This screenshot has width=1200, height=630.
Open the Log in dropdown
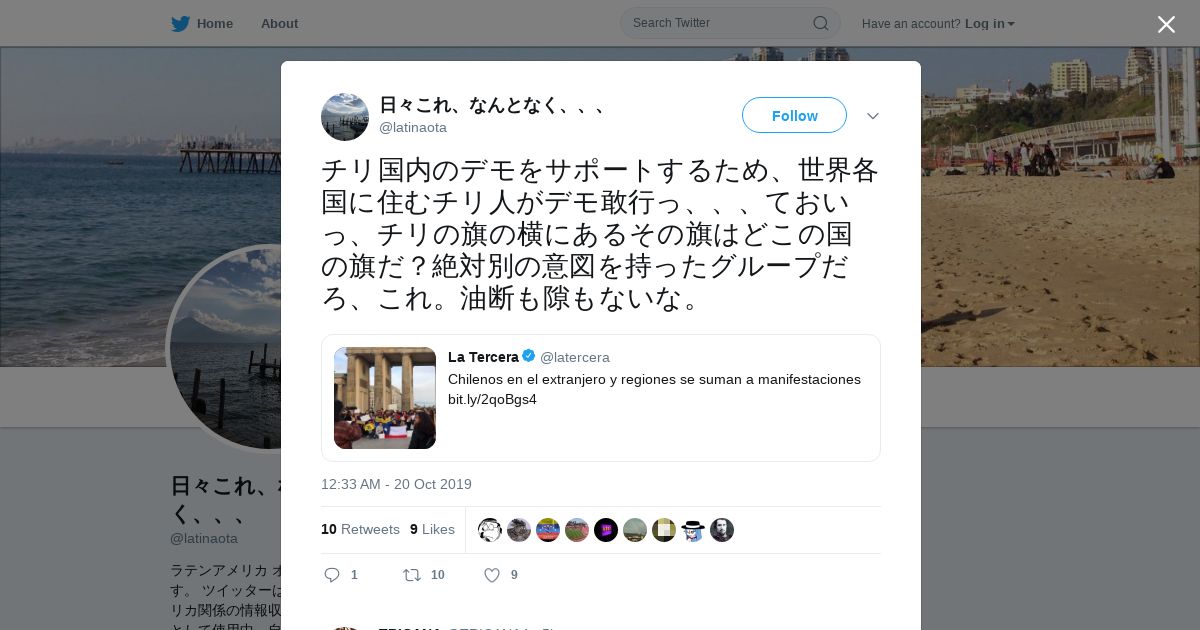point(990,24)
